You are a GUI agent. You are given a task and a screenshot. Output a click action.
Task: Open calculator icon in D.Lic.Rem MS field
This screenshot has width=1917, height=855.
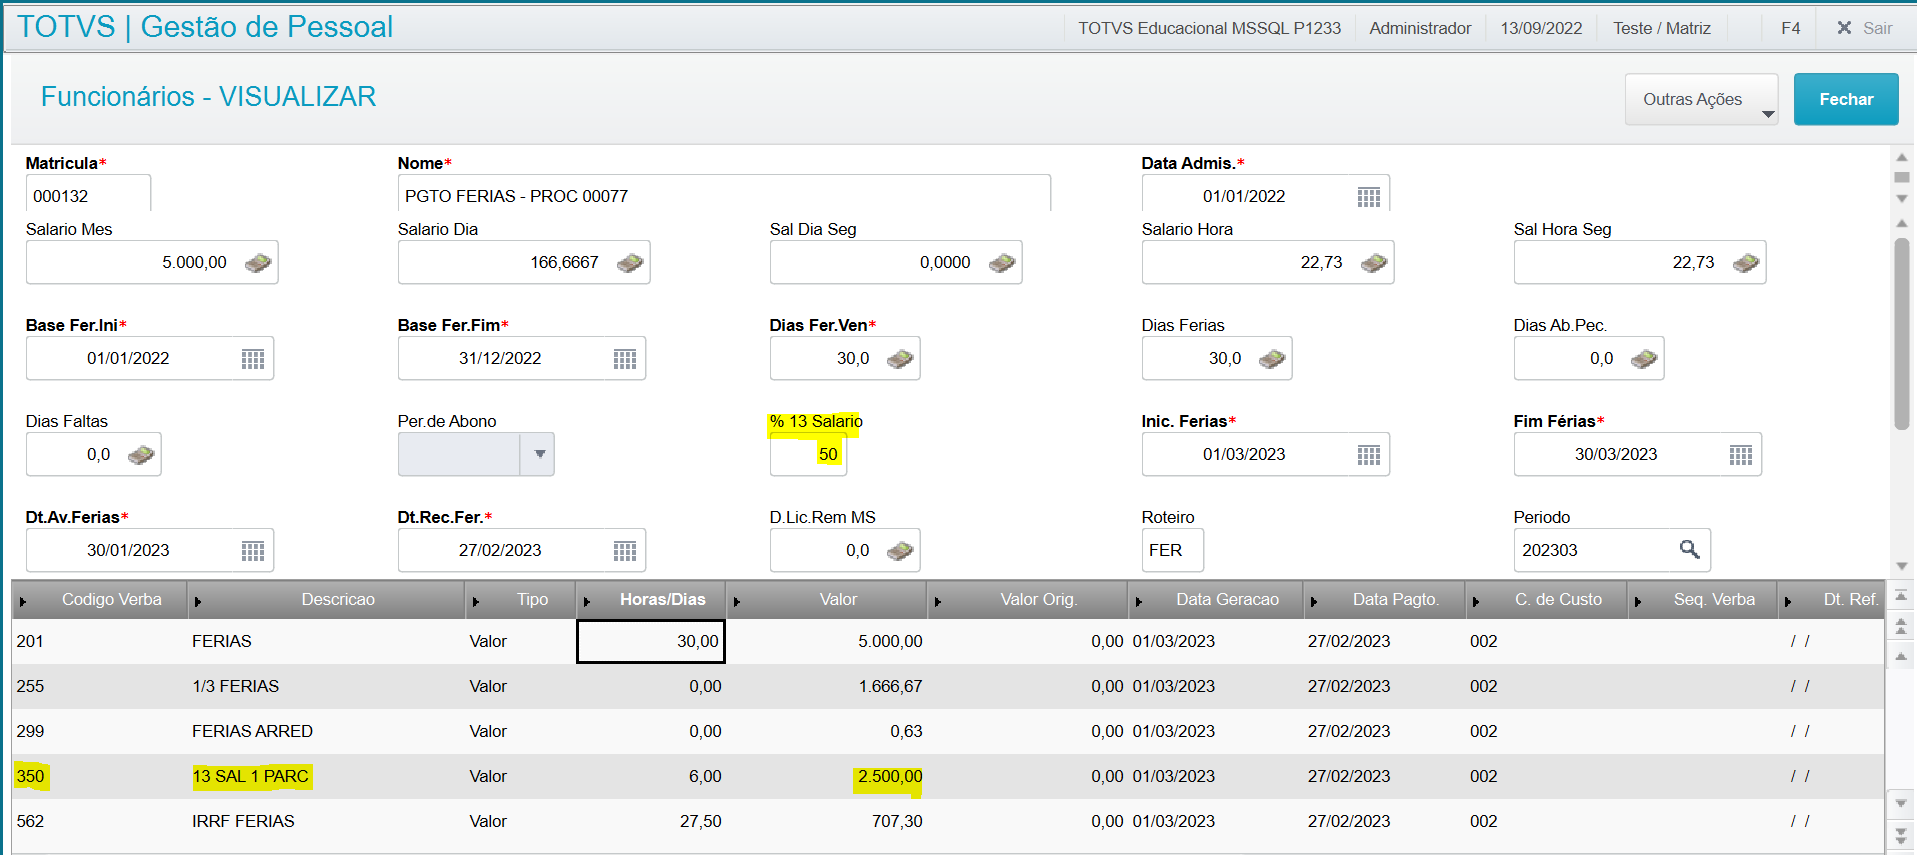coord(900,551)
